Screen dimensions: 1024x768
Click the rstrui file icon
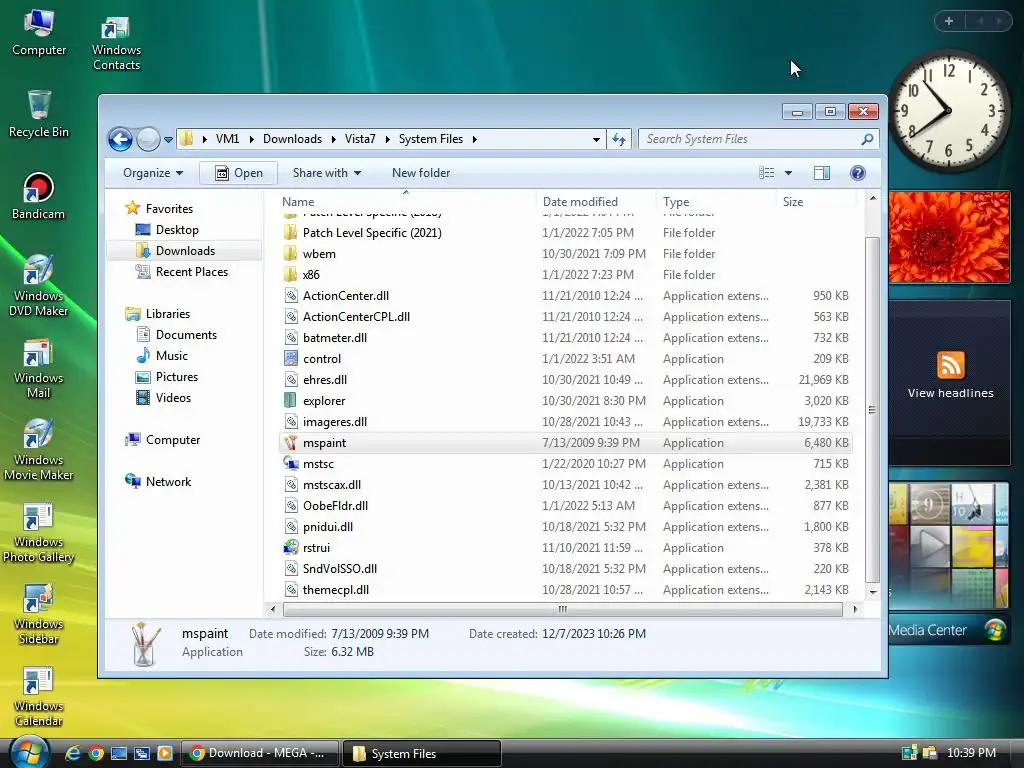pos(291,548)
